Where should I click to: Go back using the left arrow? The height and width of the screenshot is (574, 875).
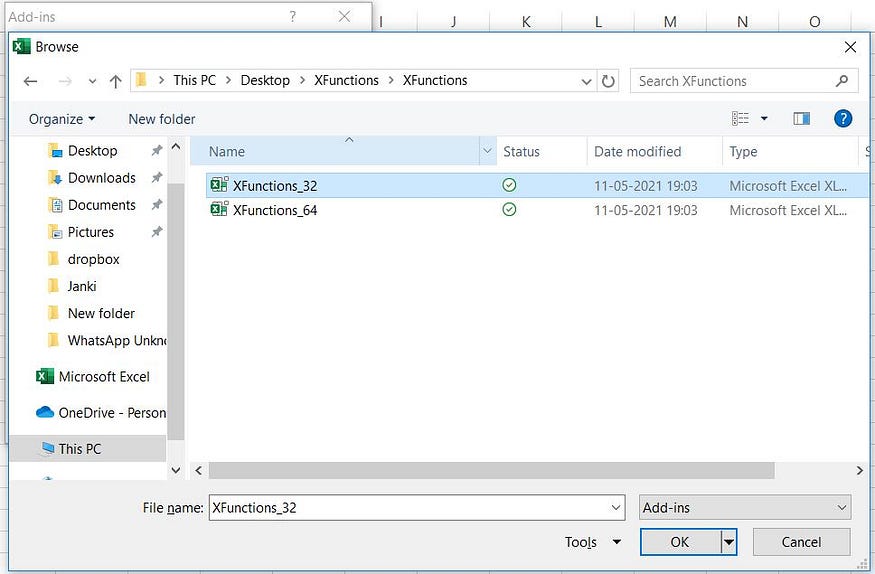31,81
